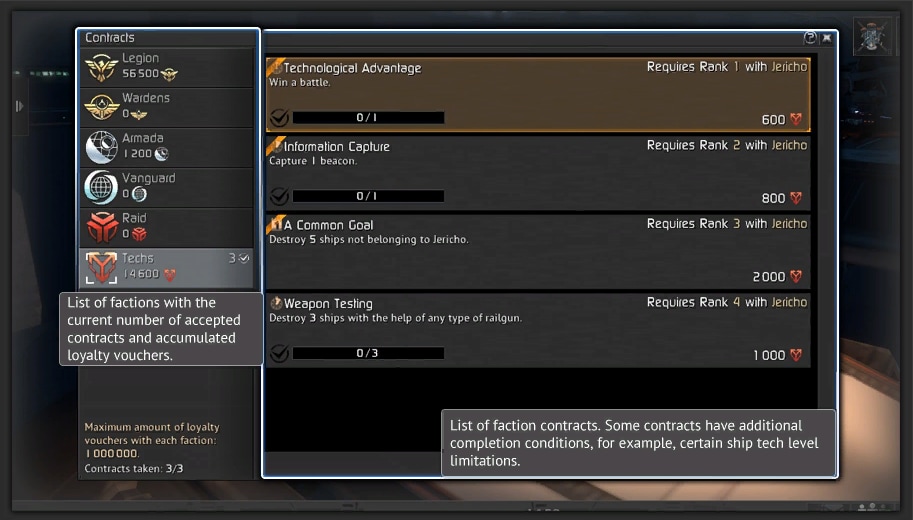
Task: Click the Technological Advantage contract title
Action: pos(352,68)
